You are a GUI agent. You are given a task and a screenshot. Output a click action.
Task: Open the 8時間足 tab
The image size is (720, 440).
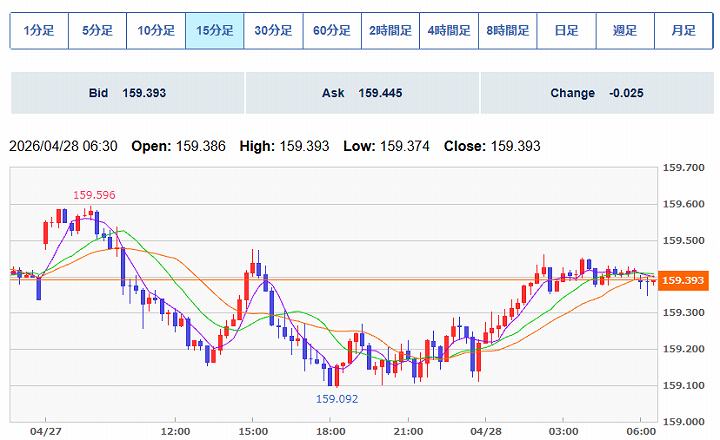point(507,31)
